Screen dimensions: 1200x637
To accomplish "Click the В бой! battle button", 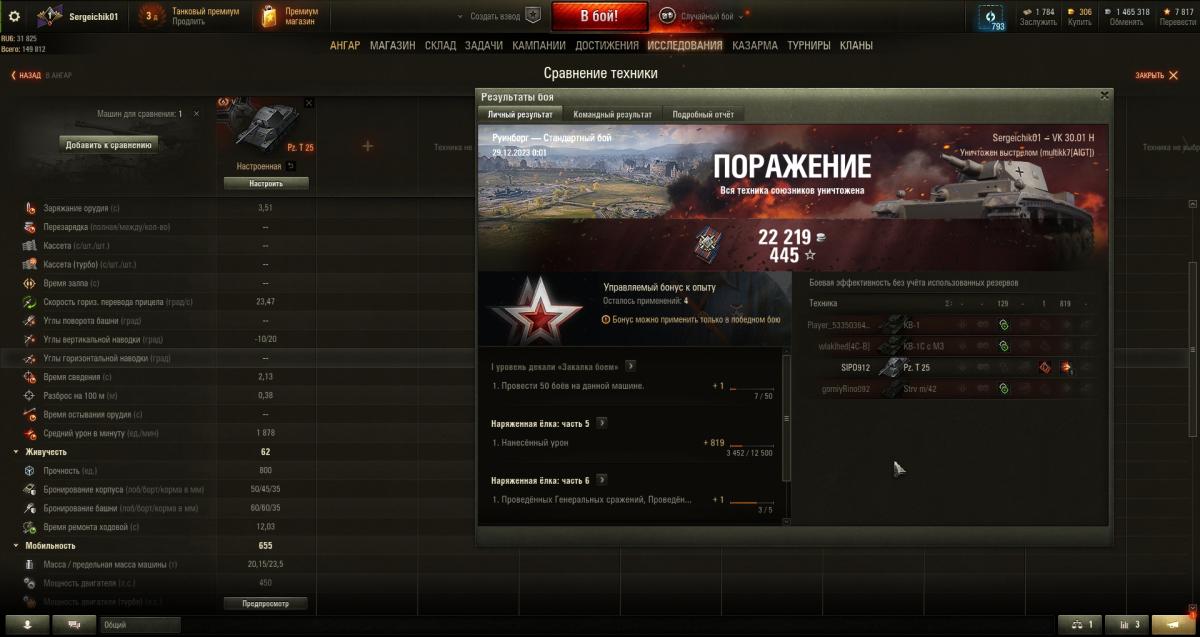I will tap(599, 16).
